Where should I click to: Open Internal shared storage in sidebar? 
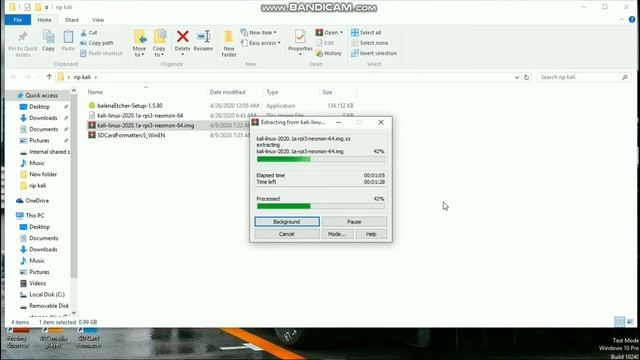(x=49, y=152)
